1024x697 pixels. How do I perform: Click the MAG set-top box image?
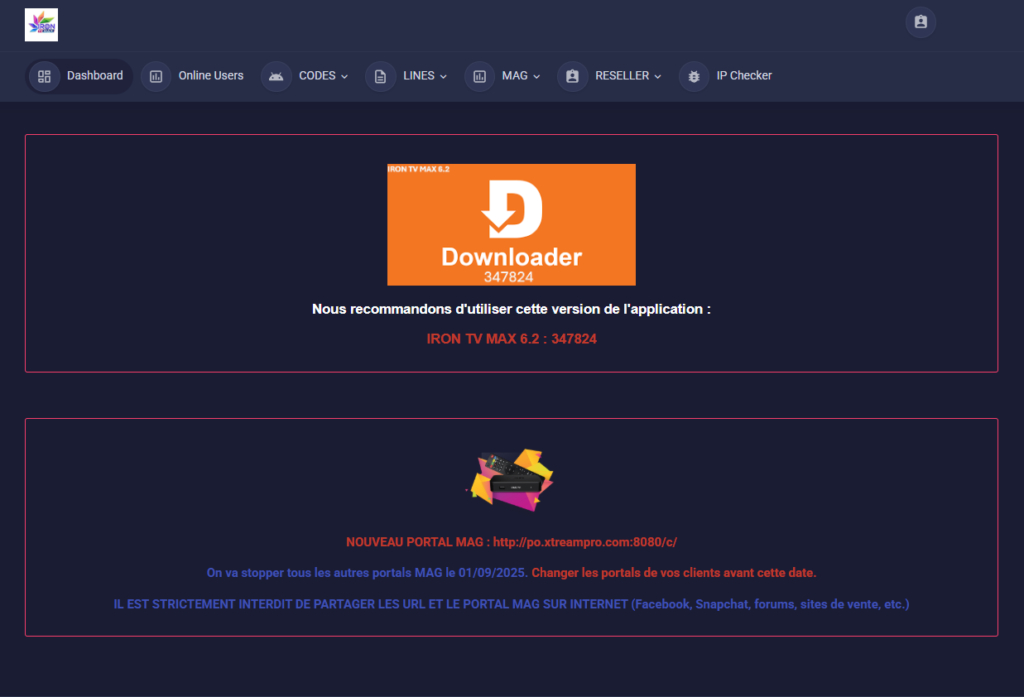click(x=511, y=478)
